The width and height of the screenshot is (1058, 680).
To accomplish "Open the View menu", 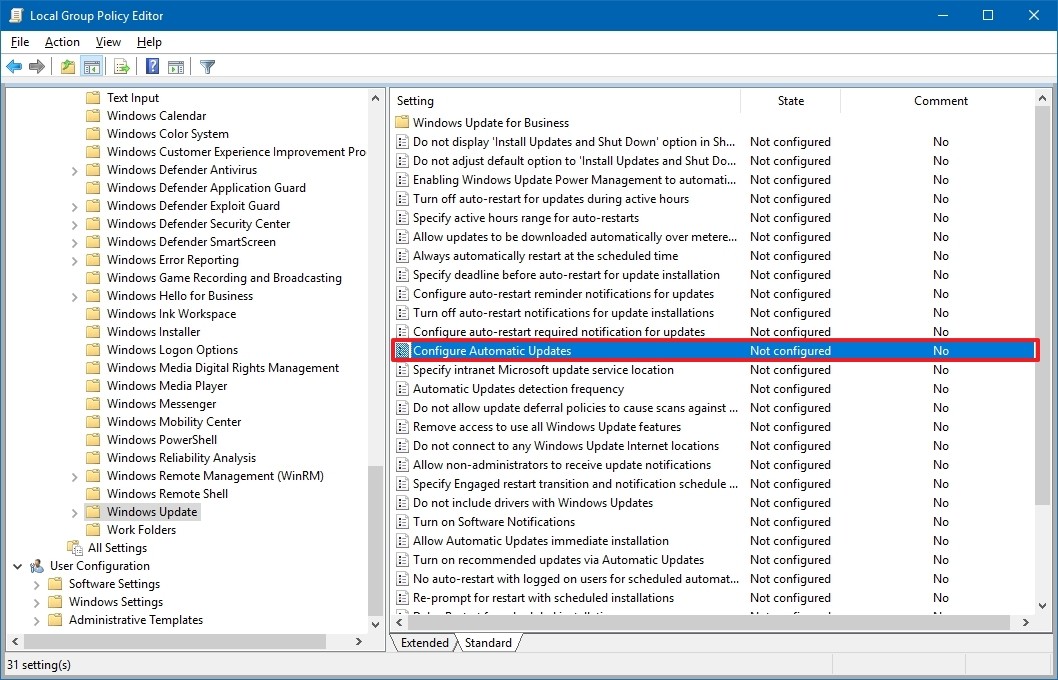I will pyautogui.click(x=108, y=42).
